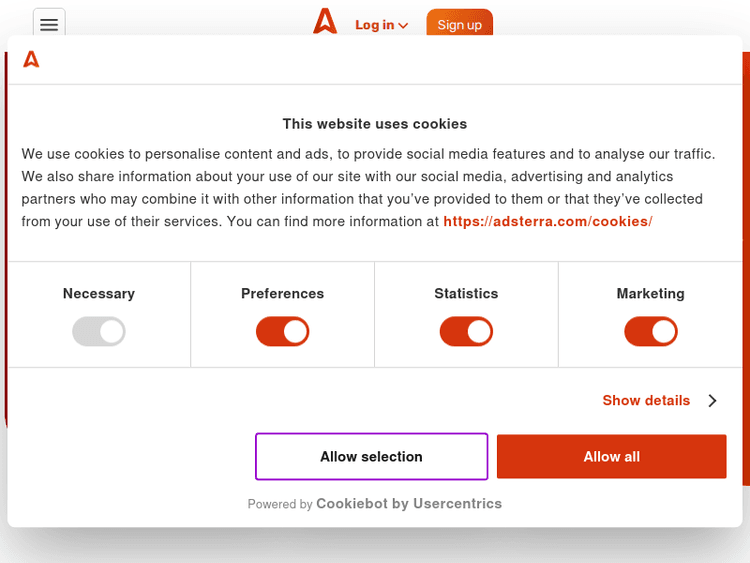The image size is (750, 563).
Task: Click the Adsterra logo inside the cookie dialog
Action: [x=31, y=60]
